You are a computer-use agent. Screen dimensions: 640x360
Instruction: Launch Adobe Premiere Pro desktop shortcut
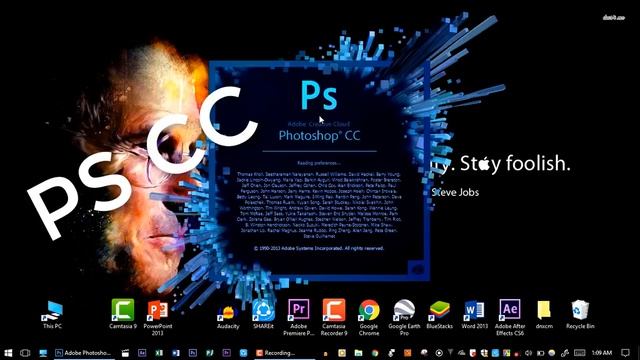pyautogui.click(x=298, y=318)
